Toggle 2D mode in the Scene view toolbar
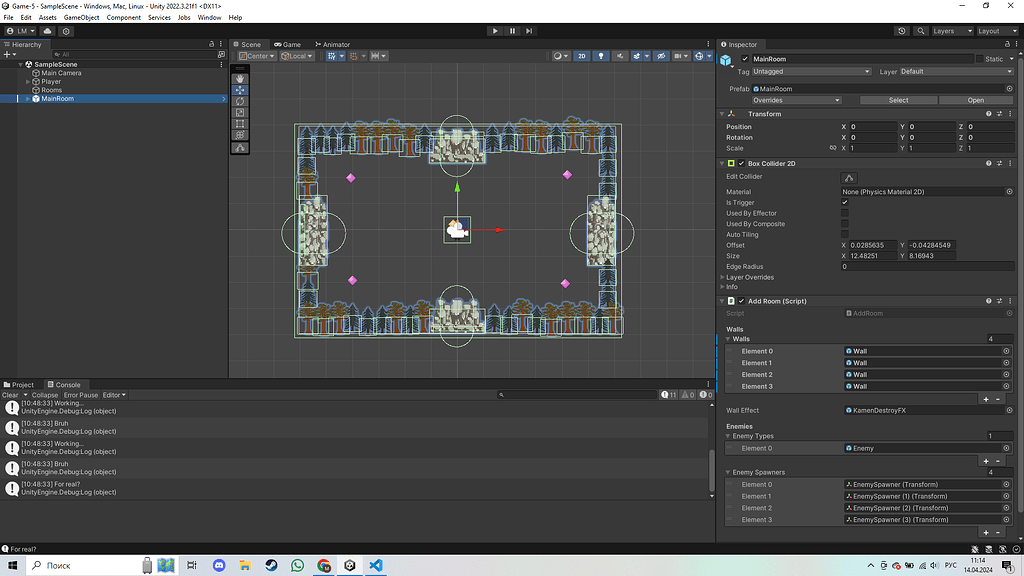The image size is (1024, 576). [x=582, y=57]
